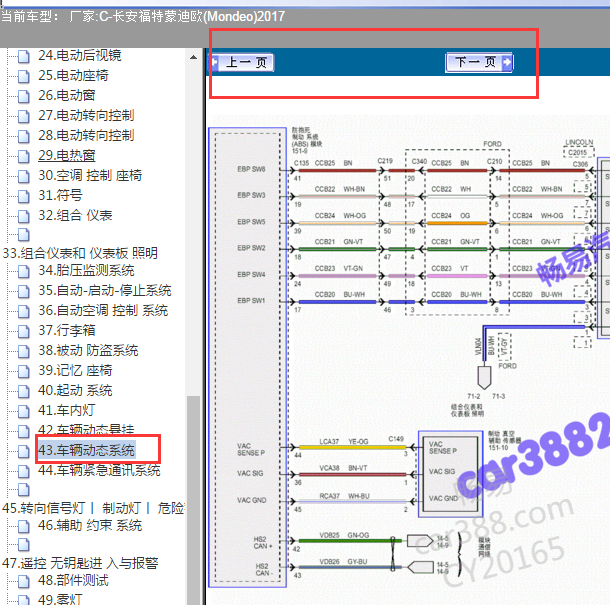The image size is (610, 605).
Task: Click document icon beside 48.部件测试
Action: point(24,581)
